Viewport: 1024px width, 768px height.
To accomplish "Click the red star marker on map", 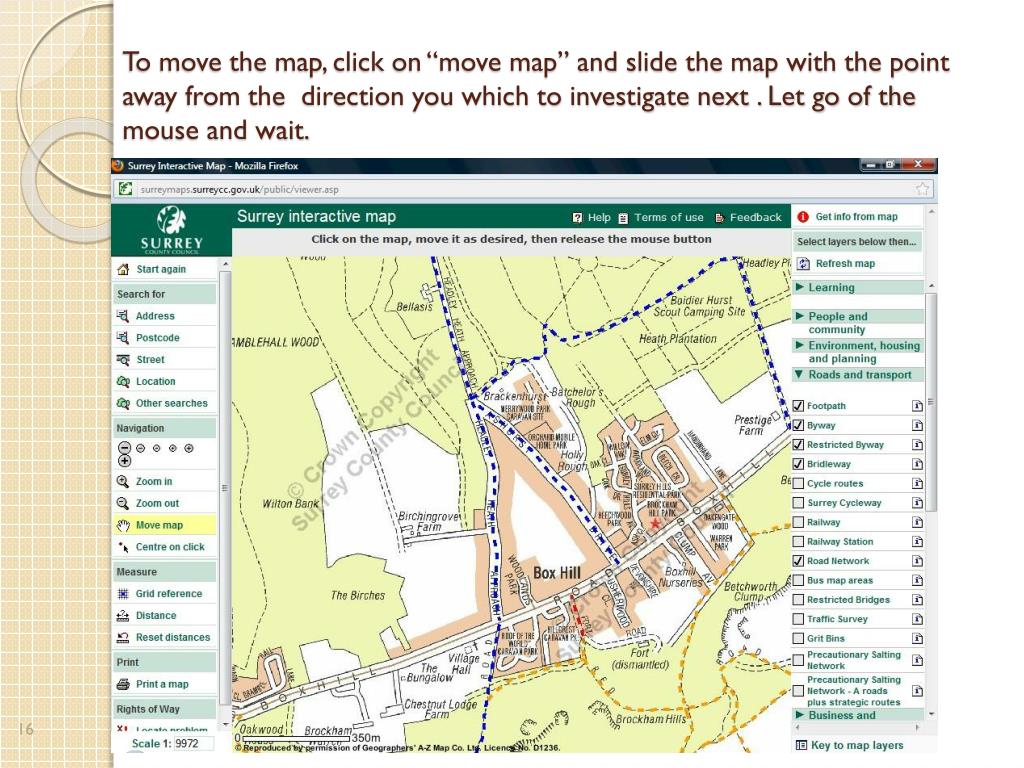I will click(x=655, y=523).
